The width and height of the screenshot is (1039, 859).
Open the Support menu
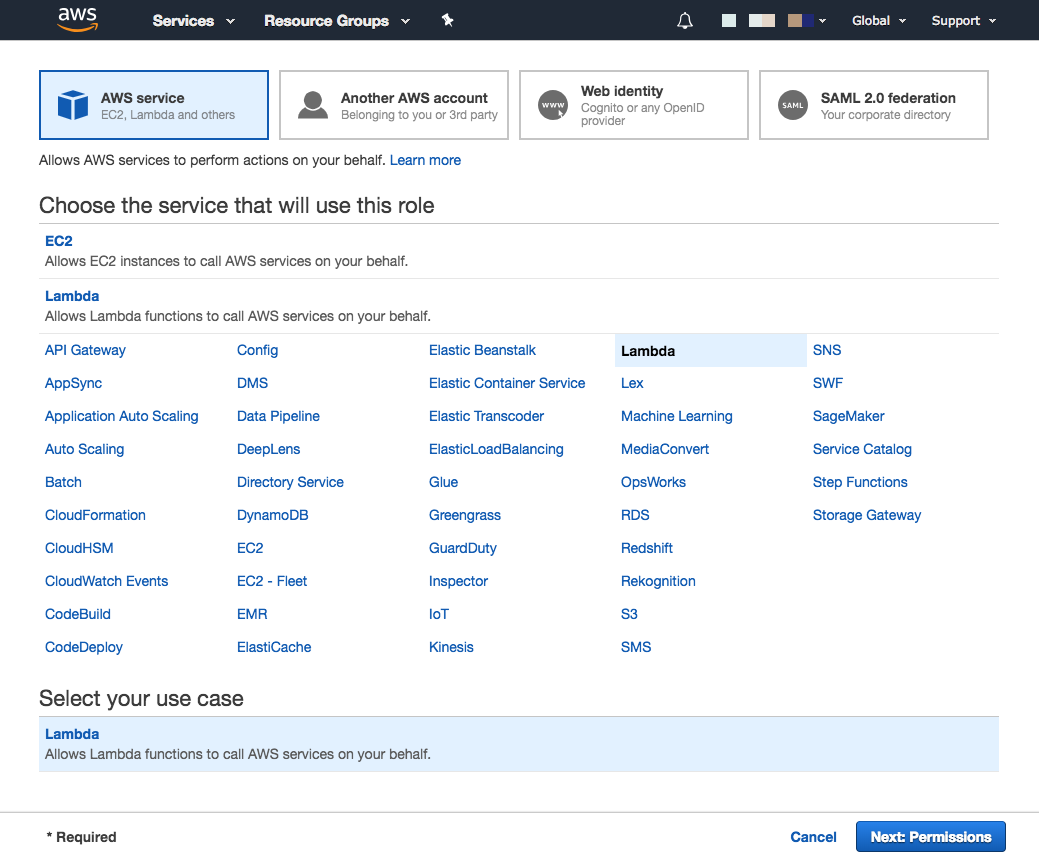click(963, 21)
